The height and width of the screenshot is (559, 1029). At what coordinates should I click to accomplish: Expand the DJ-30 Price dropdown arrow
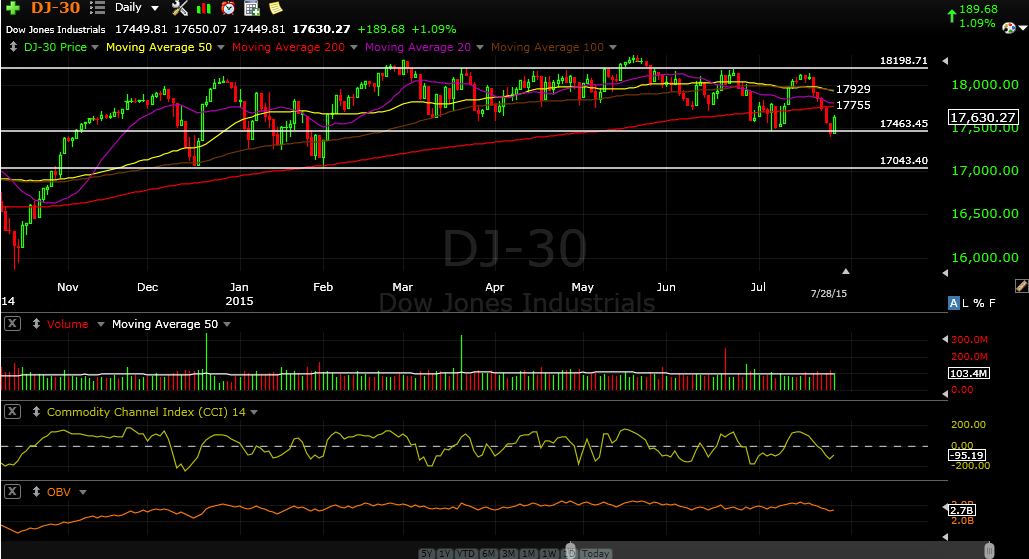pos(95,47)
